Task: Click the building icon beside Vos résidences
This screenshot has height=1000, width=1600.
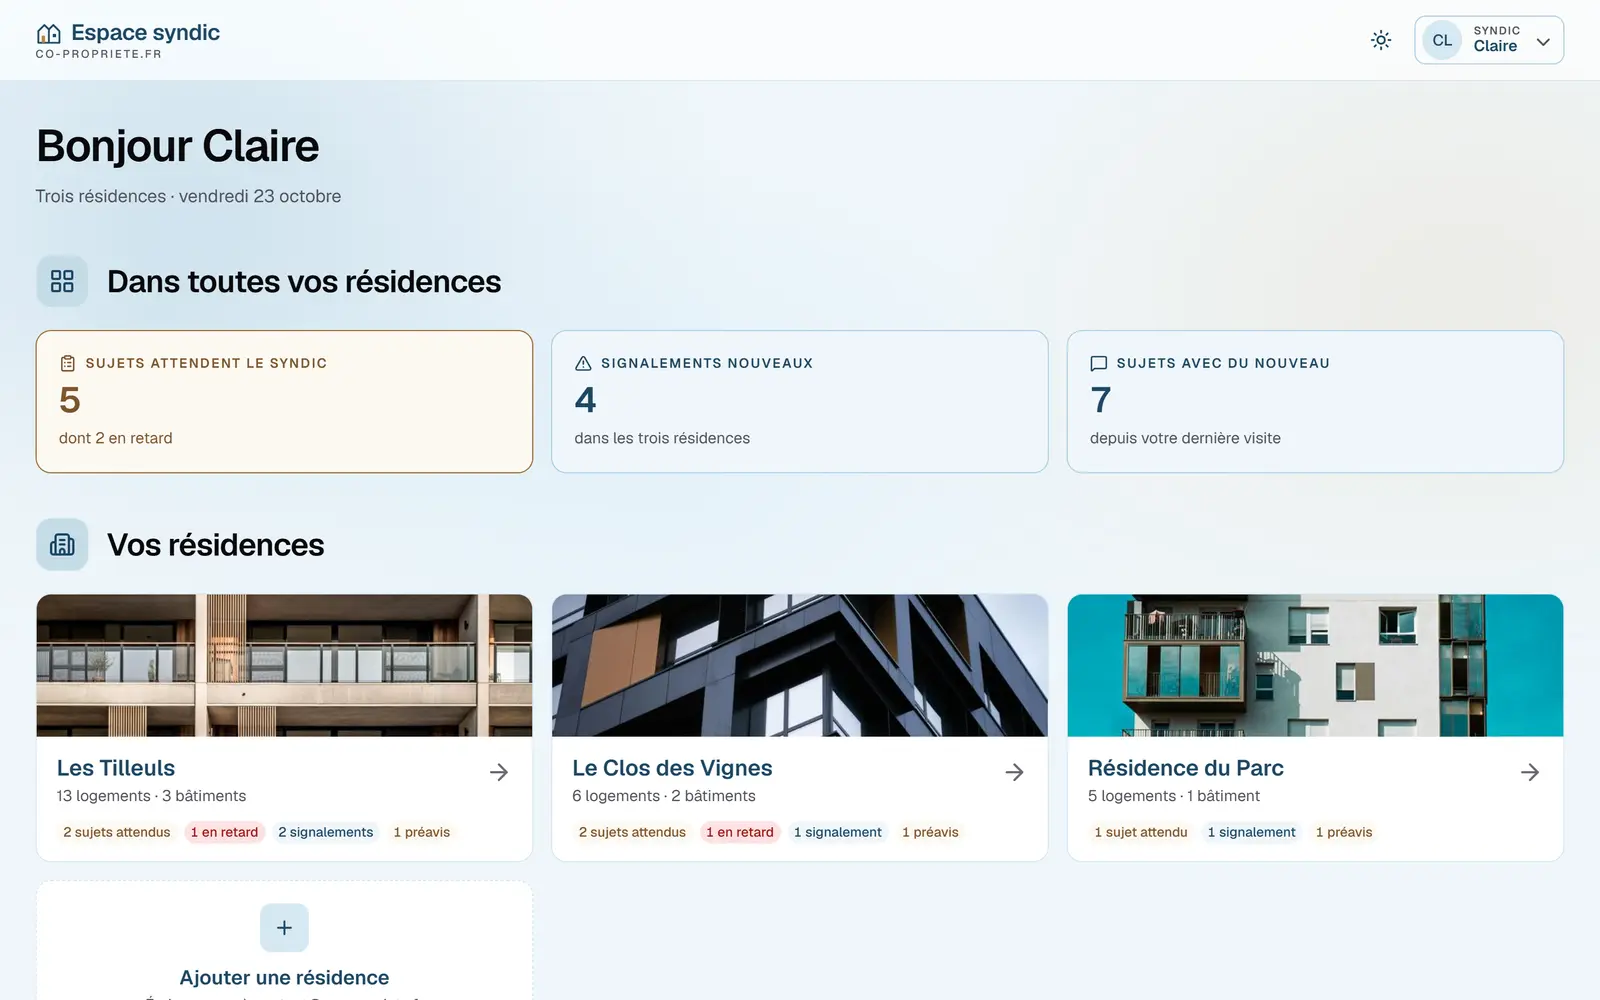Action: coord(62,544)
